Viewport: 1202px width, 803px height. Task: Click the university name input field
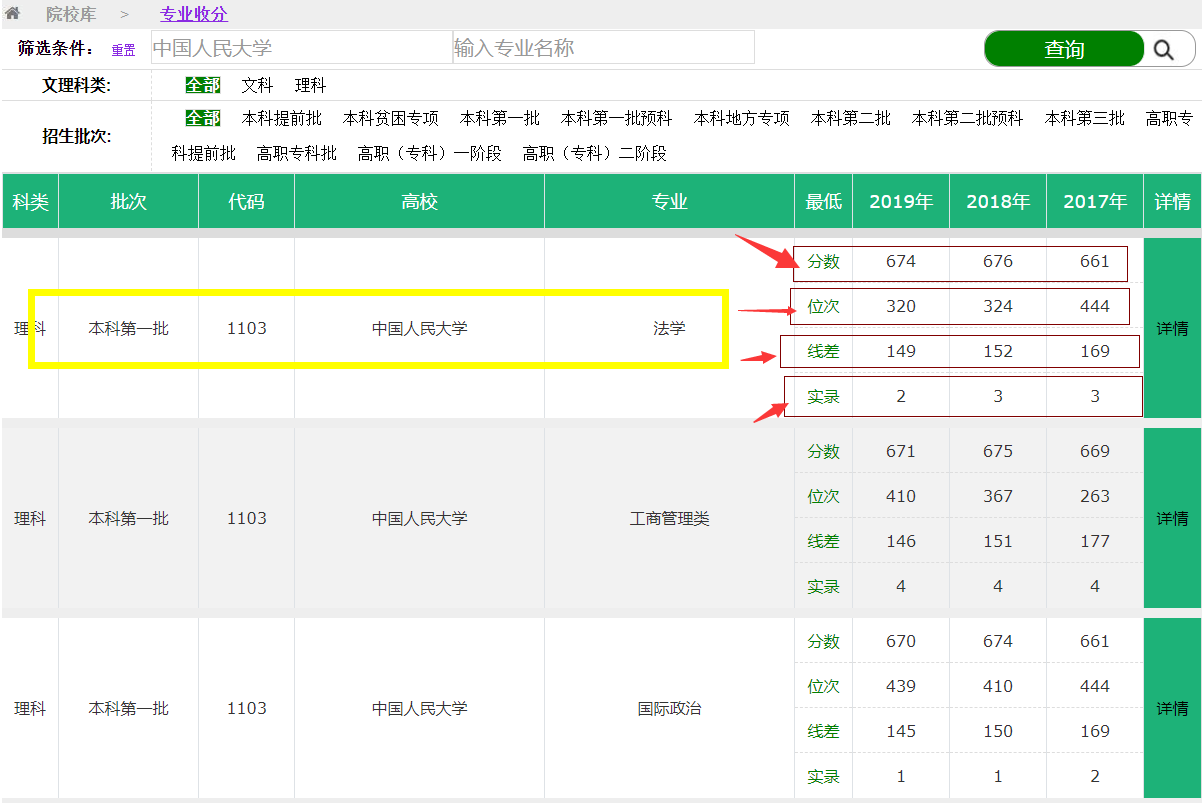click(301, 48)
